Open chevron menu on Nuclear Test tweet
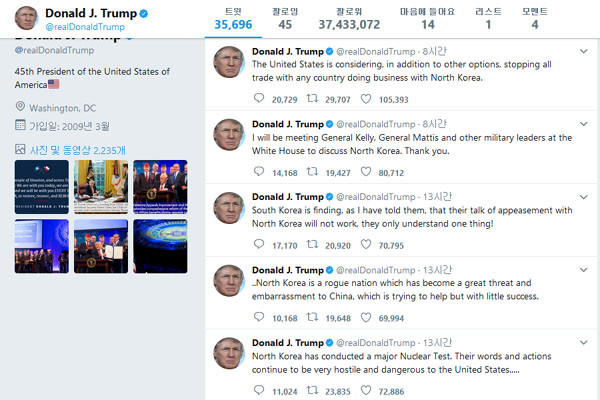This screenshot has height=400, width=600. 584,342
